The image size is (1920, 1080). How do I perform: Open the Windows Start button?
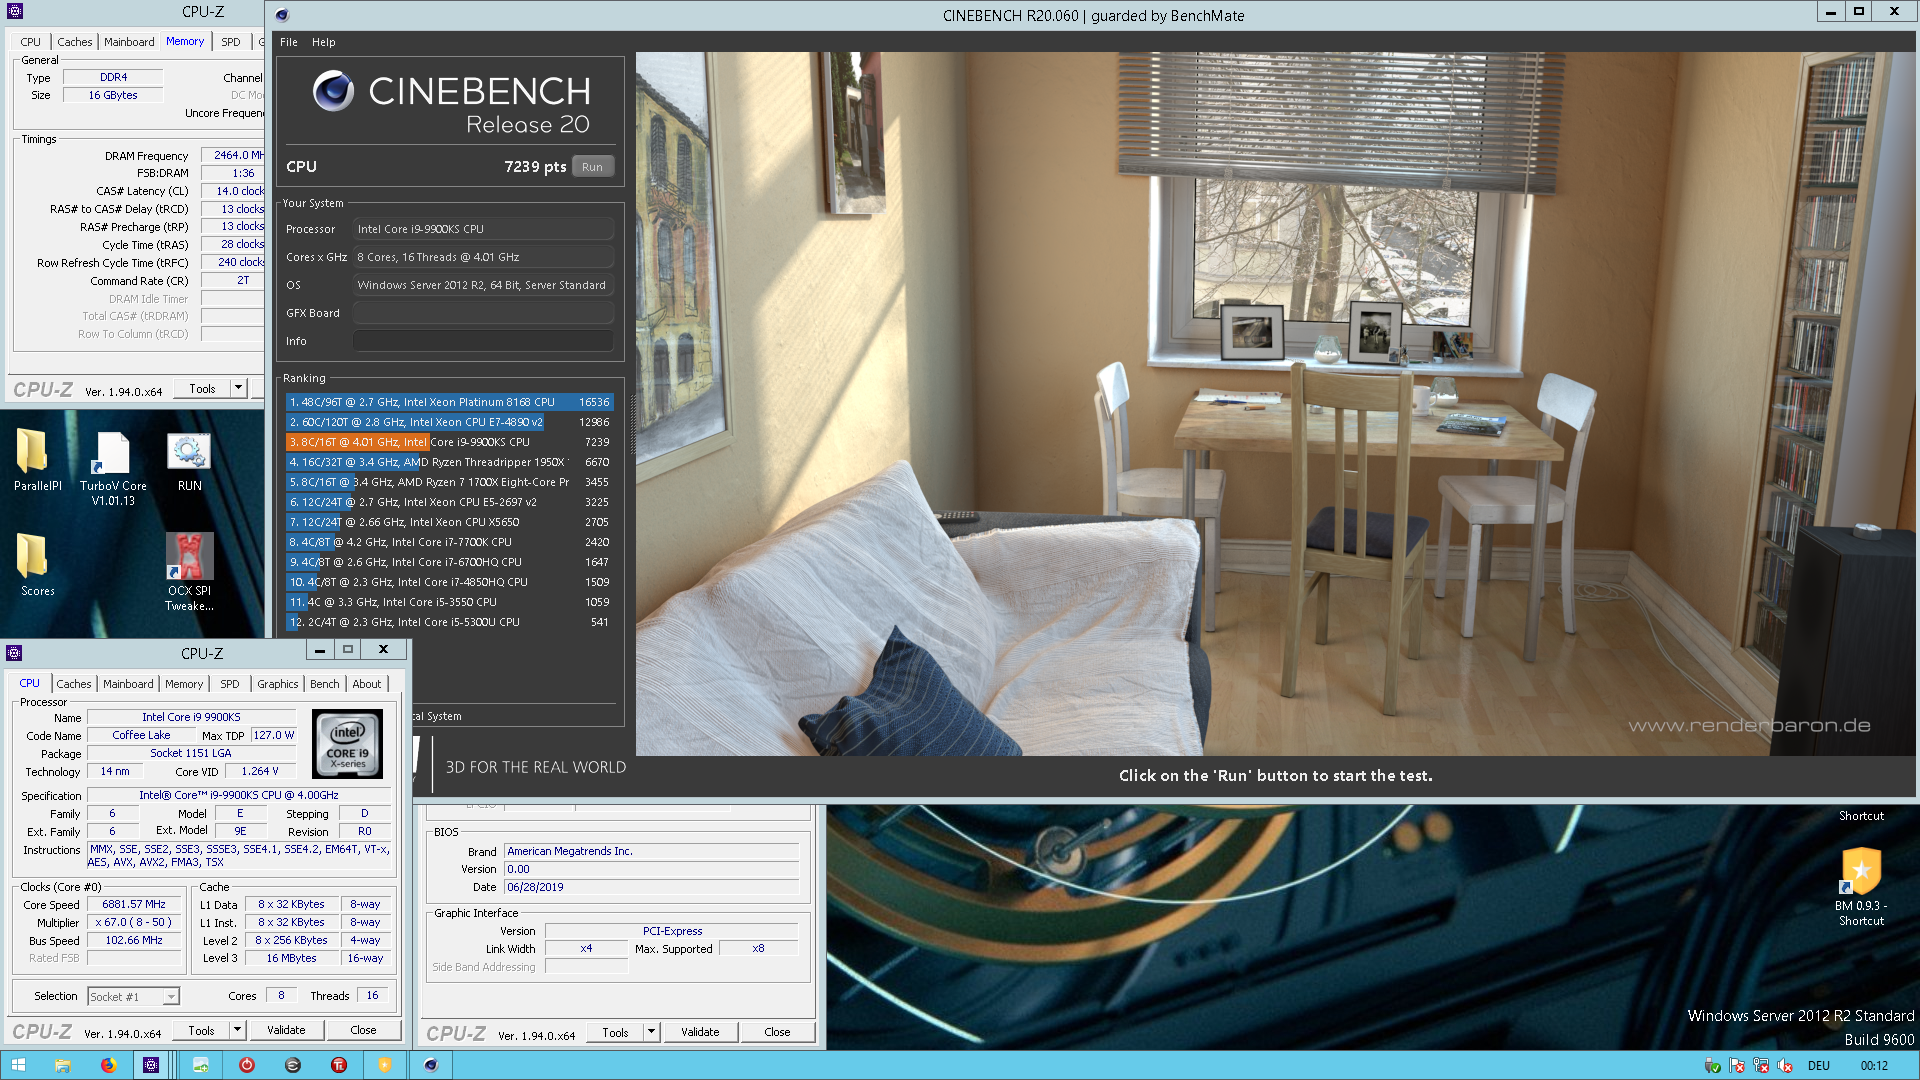pyautogui.click(x=18, y=1065)
